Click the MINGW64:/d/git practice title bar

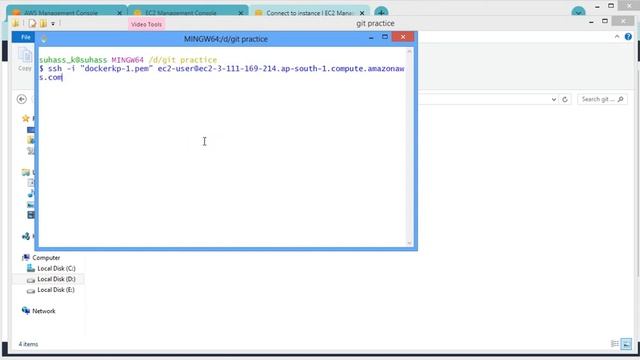[x=226, y=39]
